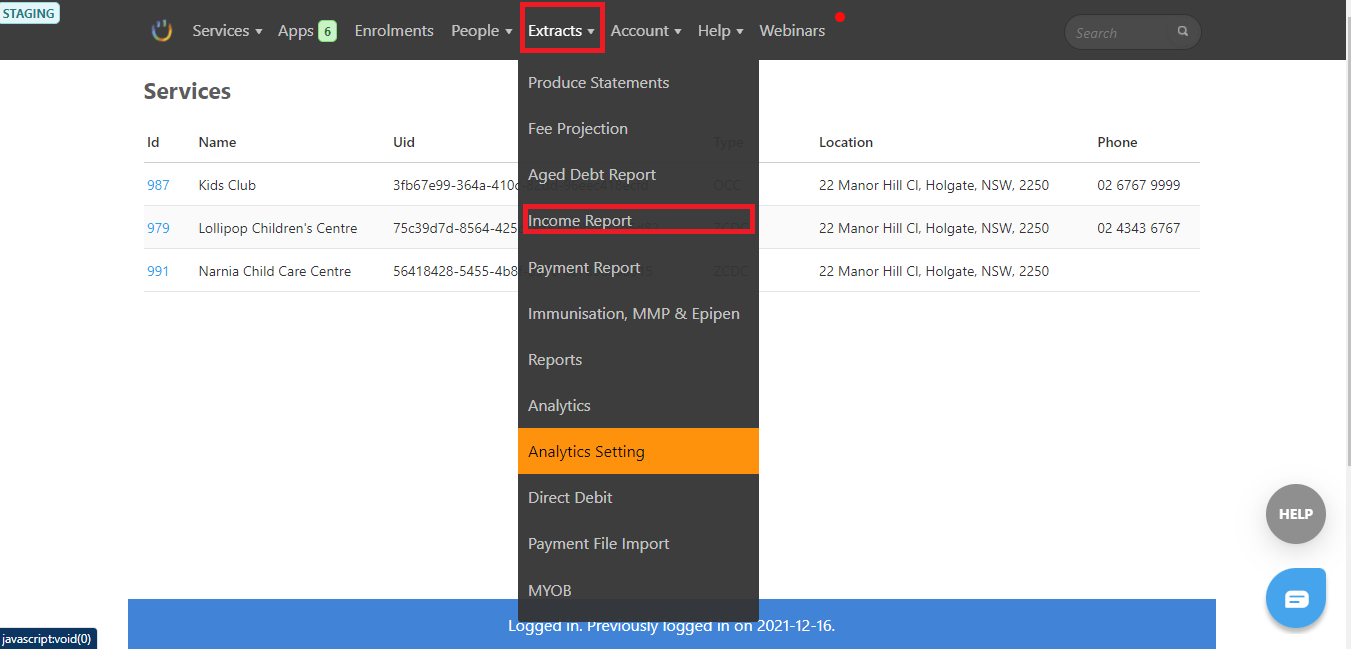Click the Uid starting with 3fb67e99
The image size is (1351, 649).
455,185
